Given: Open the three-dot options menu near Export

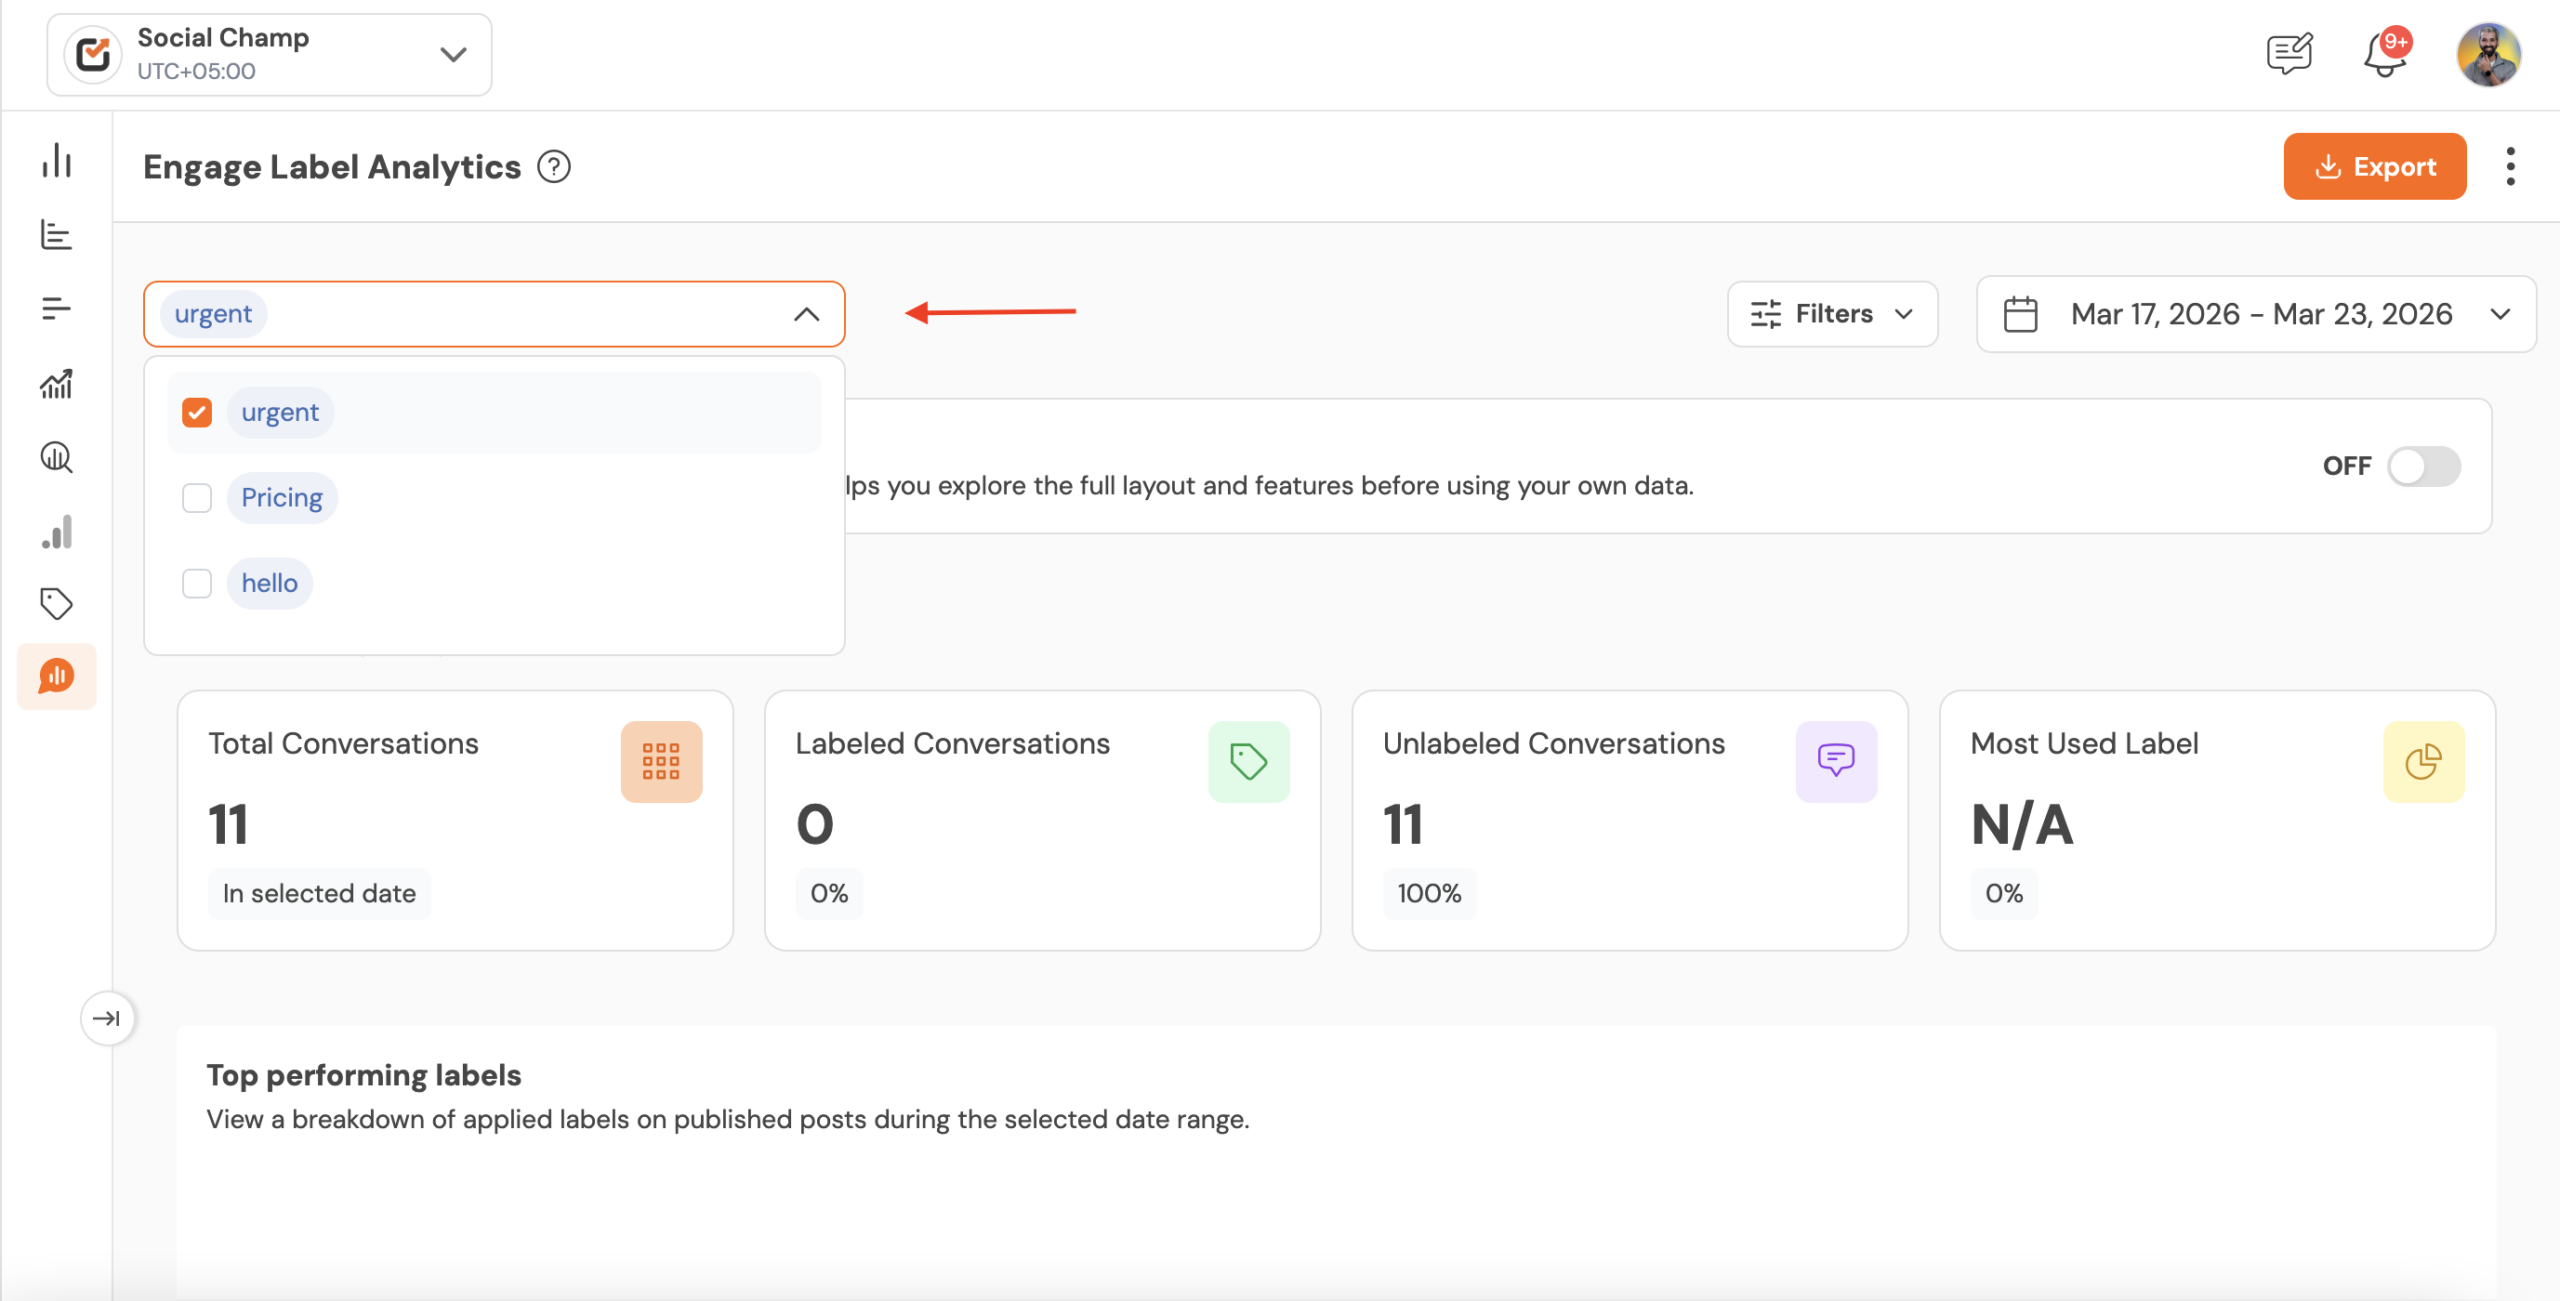Looking at the screenshot, I should click(x=2511, y=166).
